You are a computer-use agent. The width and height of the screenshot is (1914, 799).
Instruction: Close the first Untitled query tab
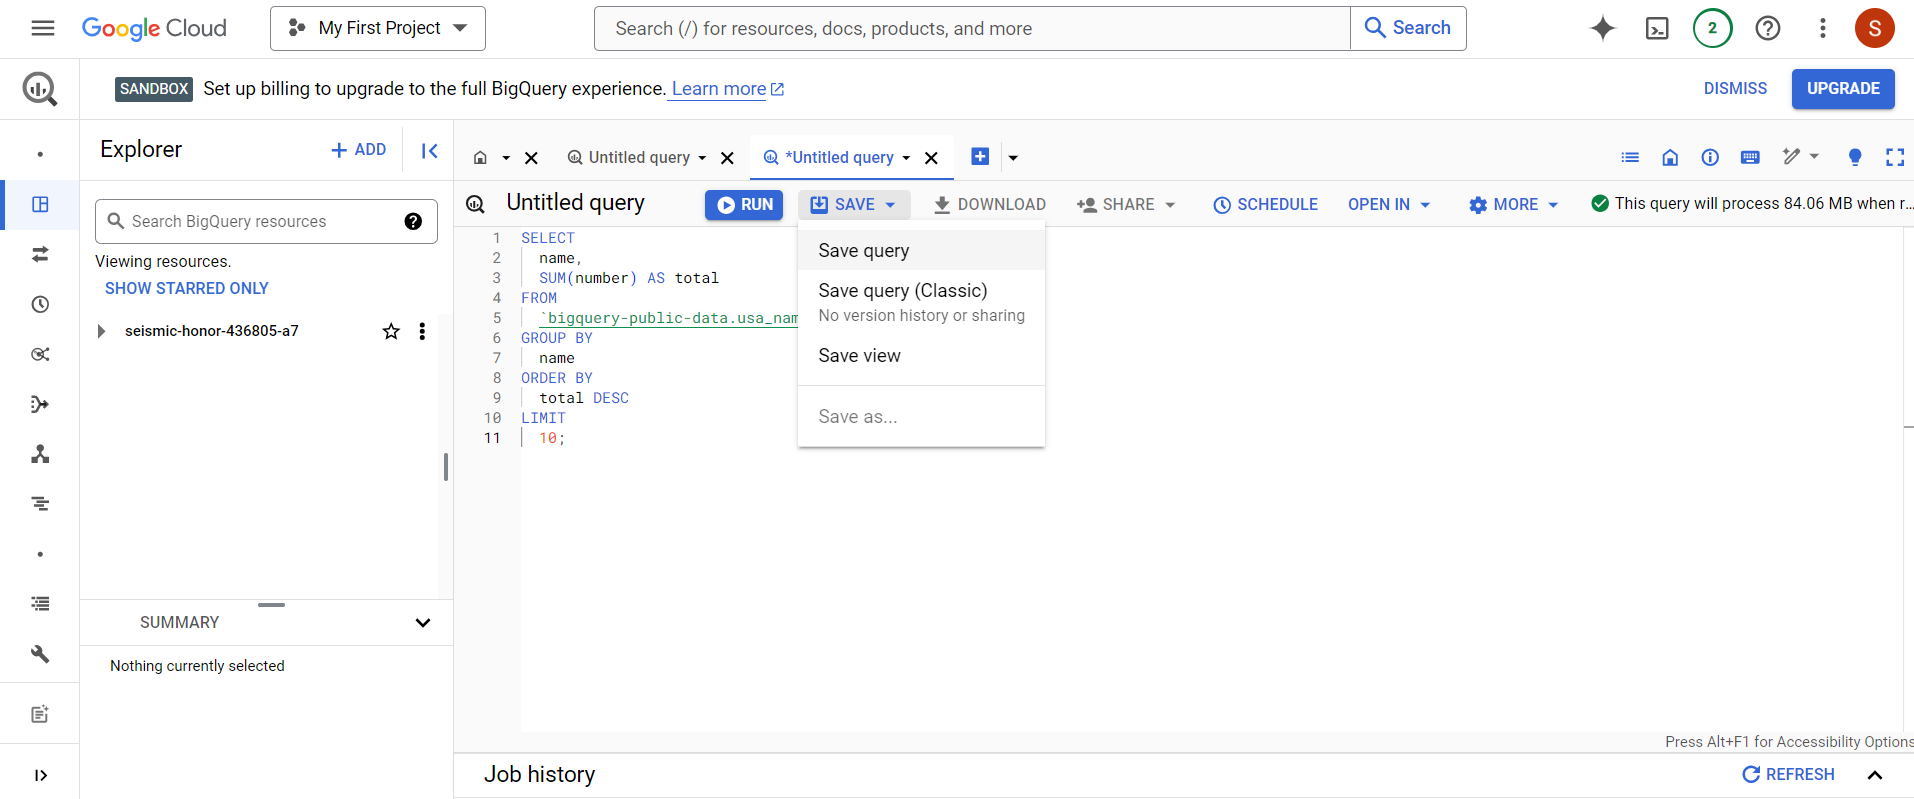coord(728,158)
